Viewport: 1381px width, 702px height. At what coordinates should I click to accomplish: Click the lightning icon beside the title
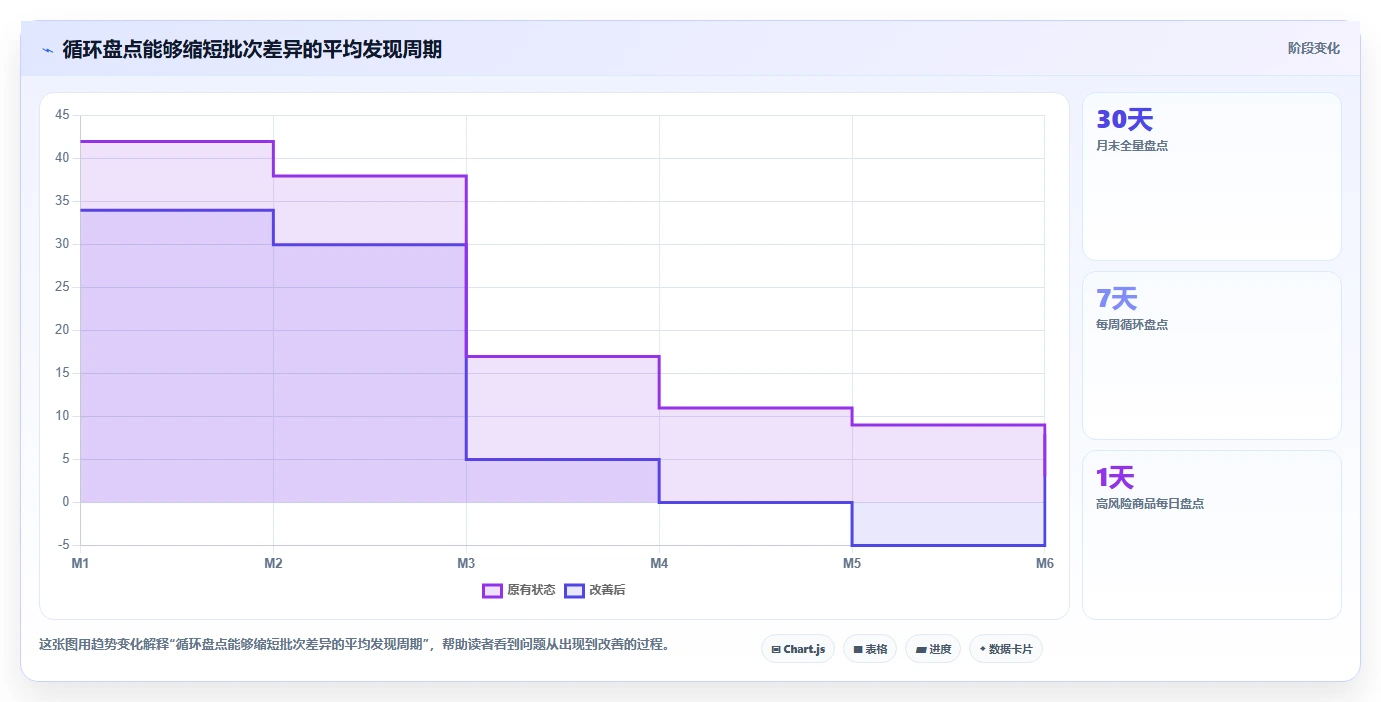[48, 50]
